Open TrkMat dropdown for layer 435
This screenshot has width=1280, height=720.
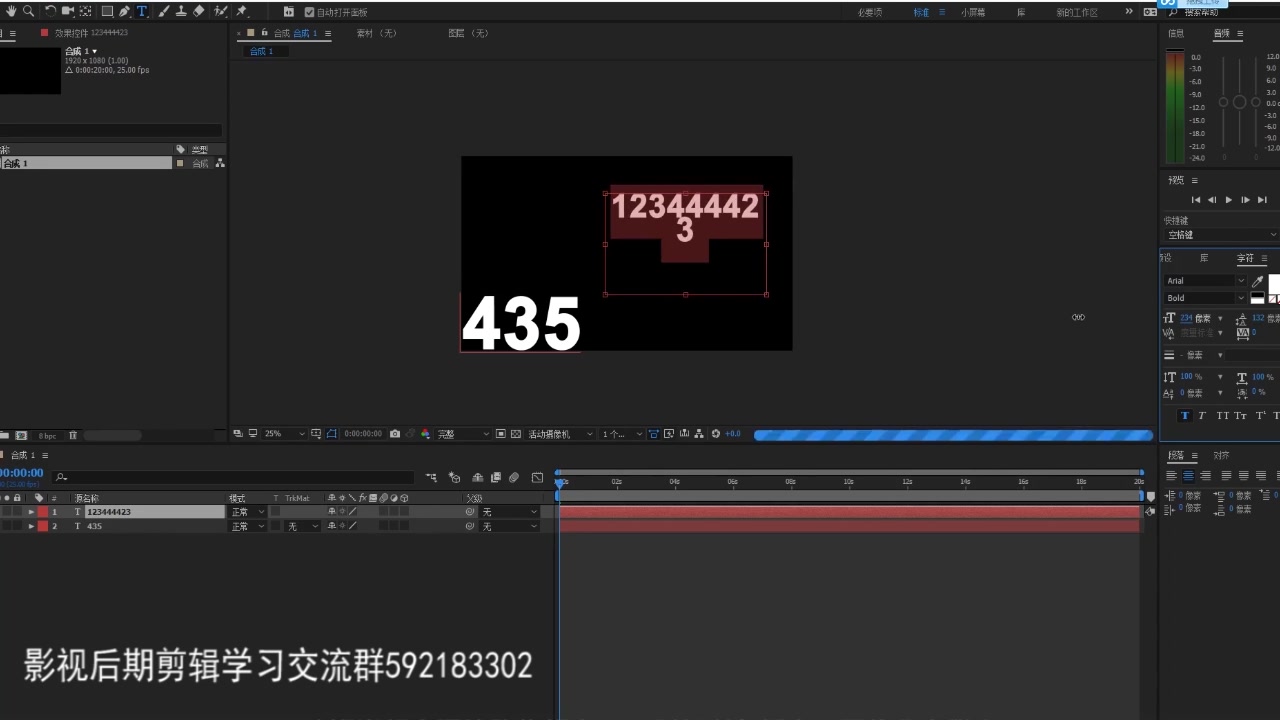pyautogui.click(x=303, y=526)
